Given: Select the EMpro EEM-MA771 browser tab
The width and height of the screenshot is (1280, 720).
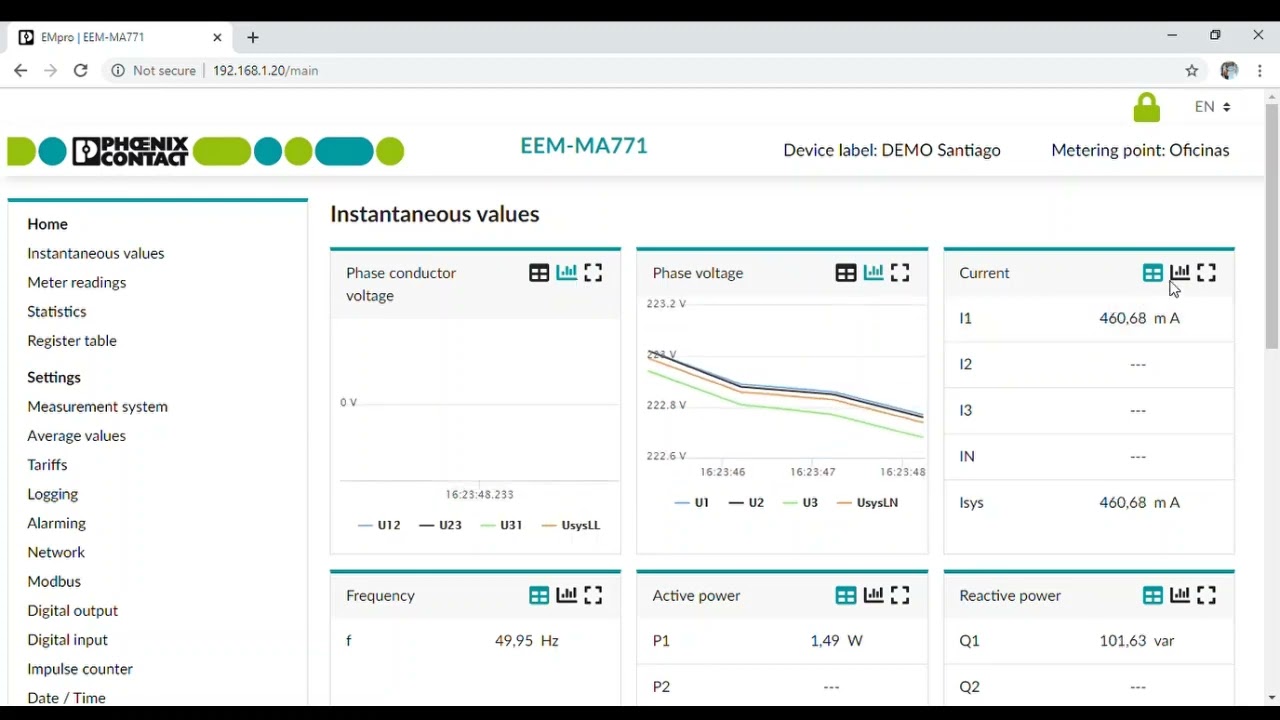Looking at the screenshot, I should [x=120, y=37].
